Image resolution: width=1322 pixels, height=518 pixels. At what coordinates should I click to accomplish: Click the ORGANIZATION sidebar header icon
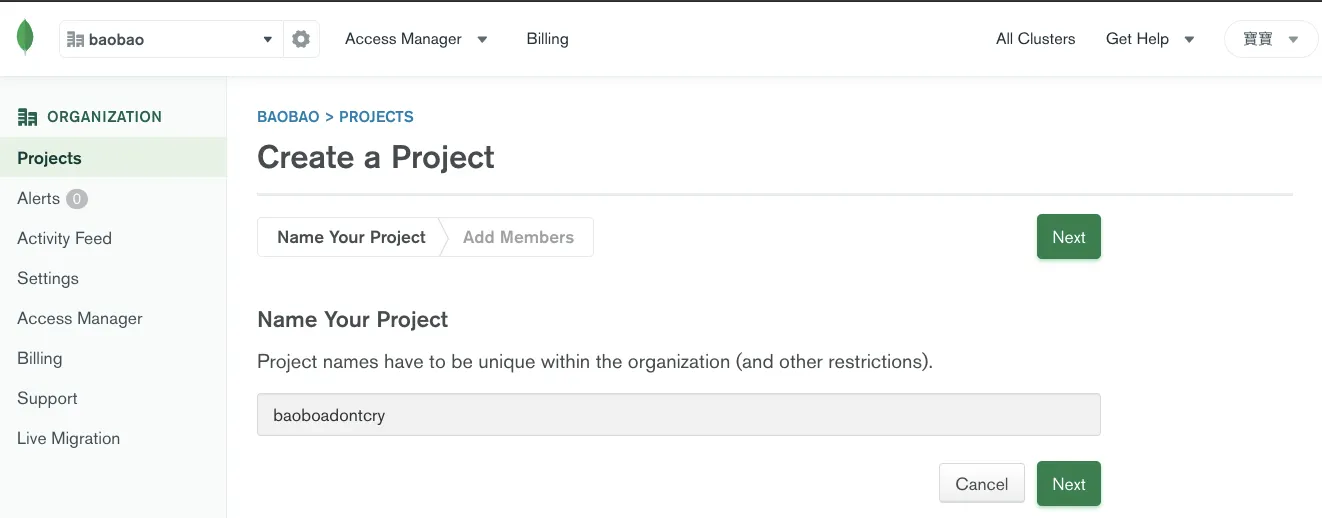point(27,117)
